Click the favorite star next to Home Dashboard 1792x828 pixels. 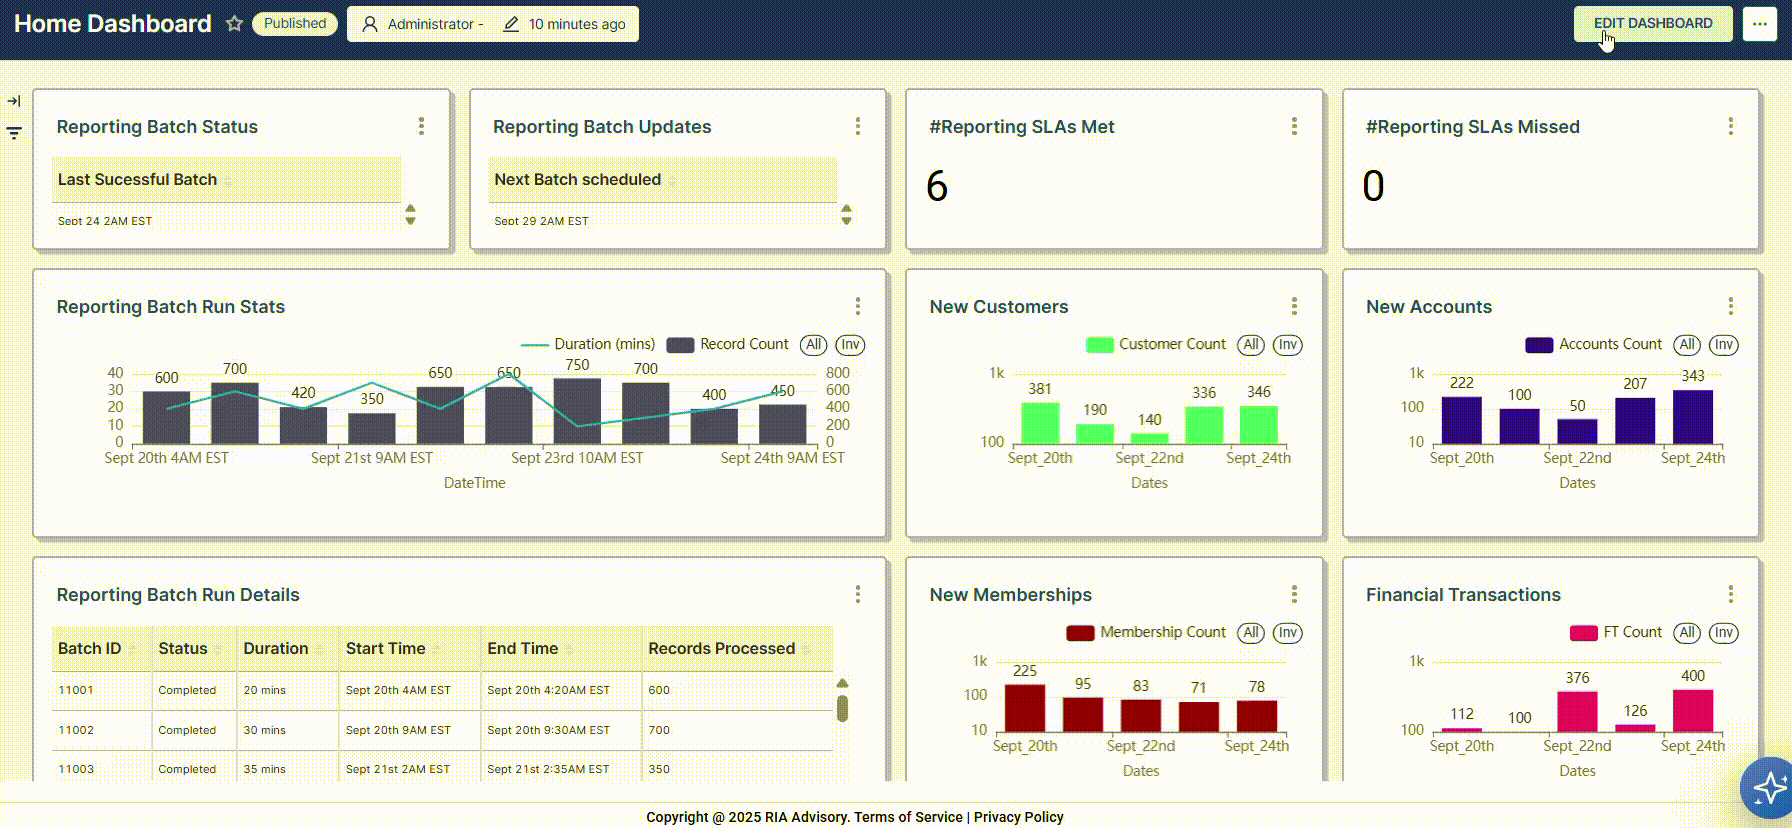pos(234,24)
